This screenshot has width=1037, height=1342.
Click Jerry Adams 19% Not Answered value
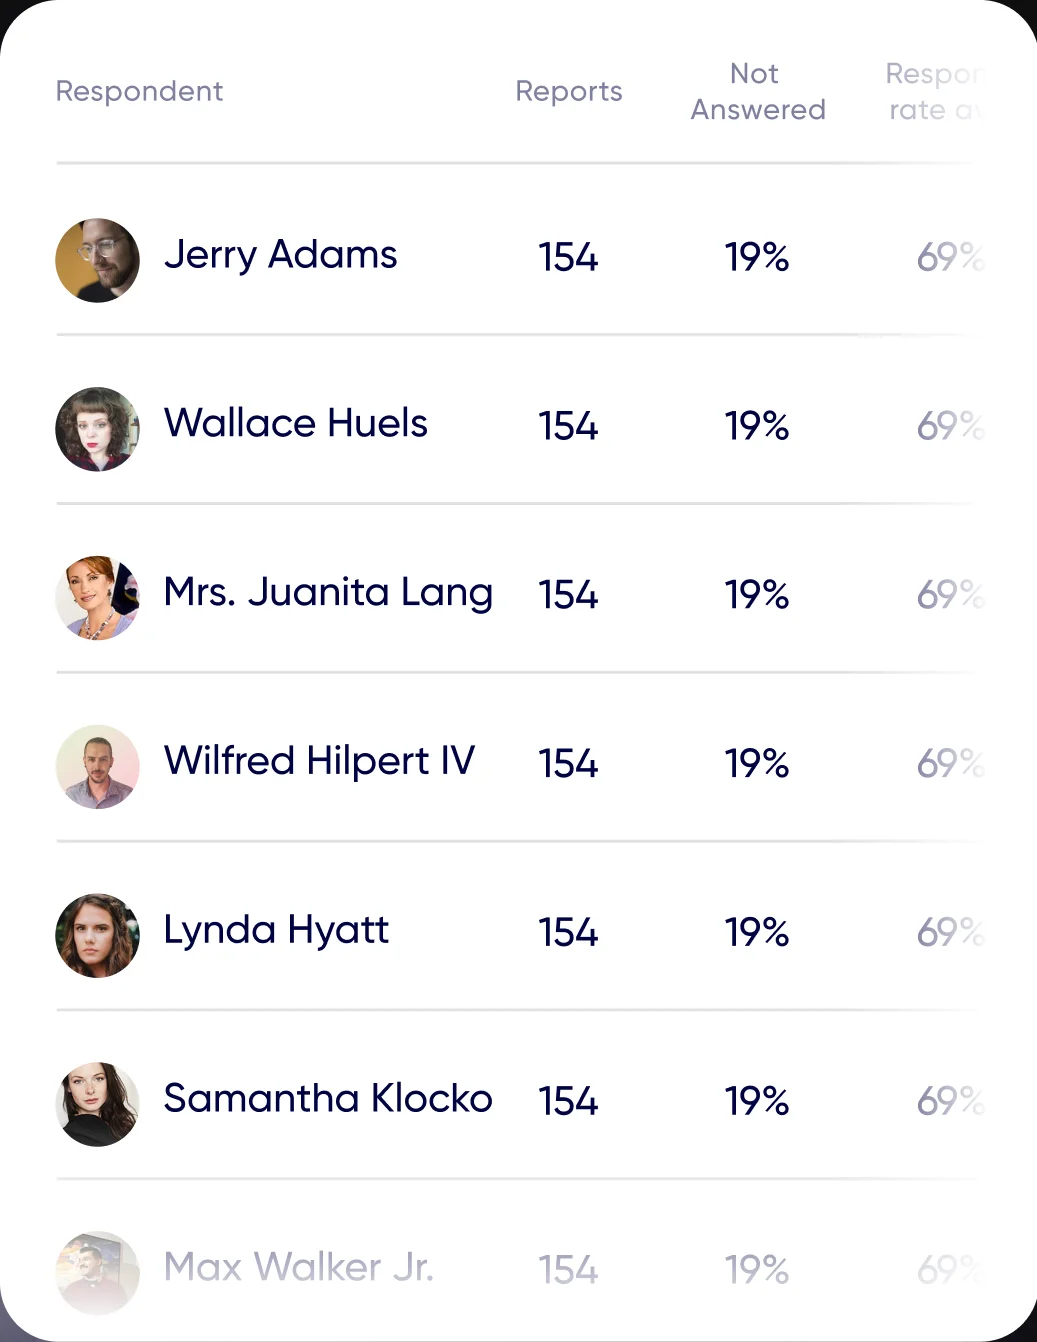click(x=757, y=258)
